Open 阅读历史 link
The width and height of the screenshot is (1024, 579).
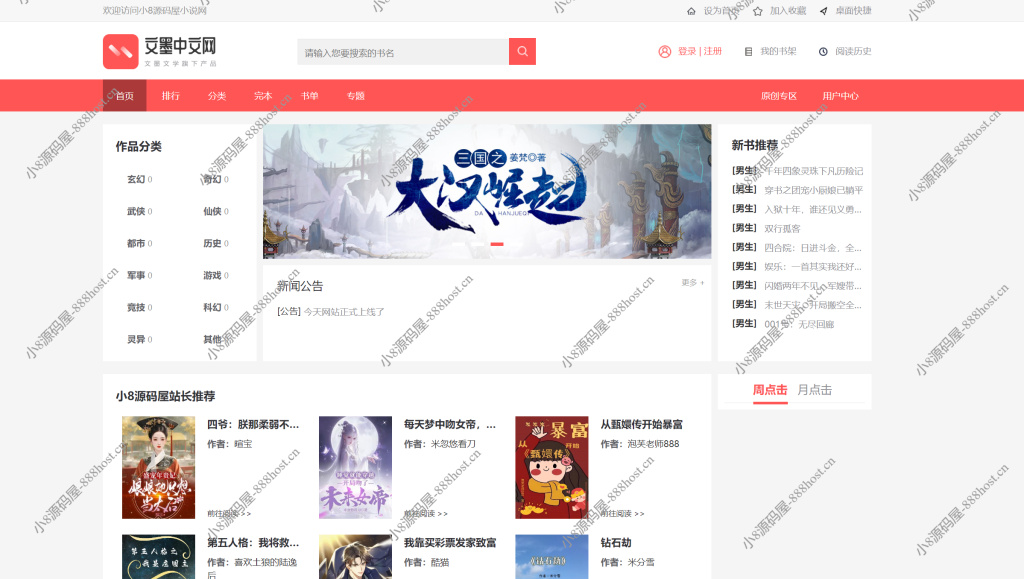tap(854, 52)
